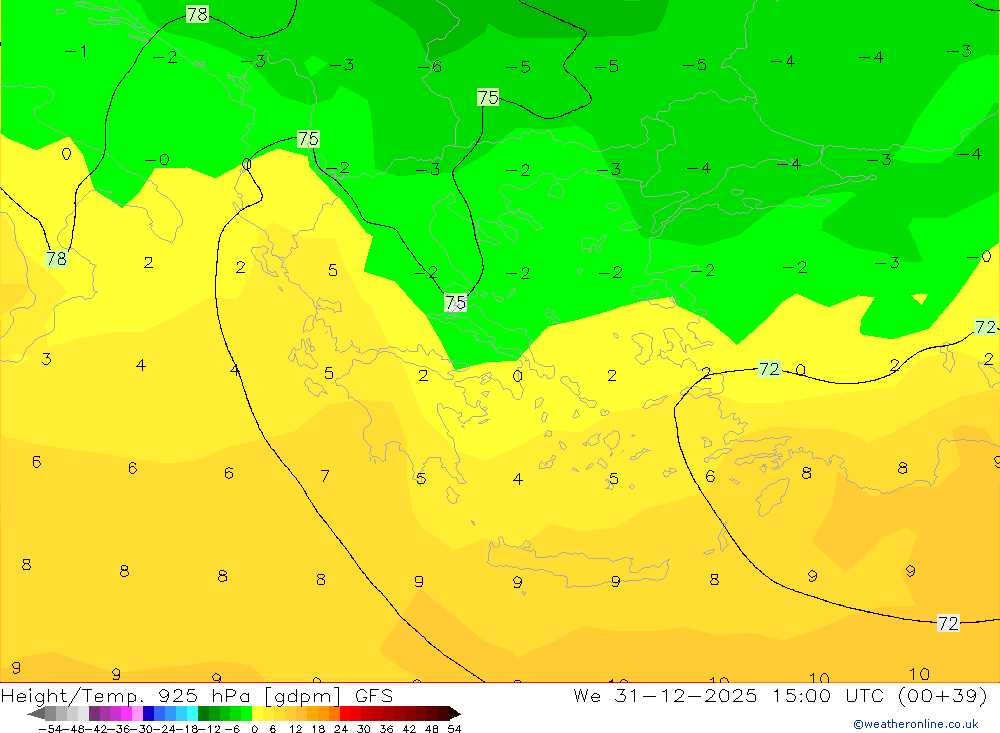
Task: Click the gray left arrow end of color scale
Action: pyautogui.click(x=36, y=713)
